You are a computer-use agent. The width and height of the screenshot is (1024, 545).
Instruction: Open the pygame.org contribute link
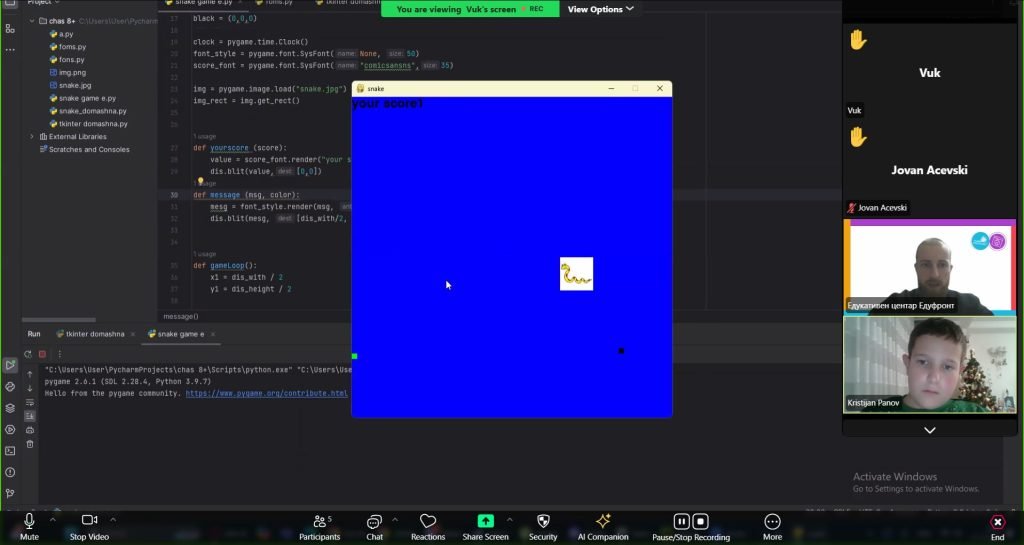pos(267,393)
